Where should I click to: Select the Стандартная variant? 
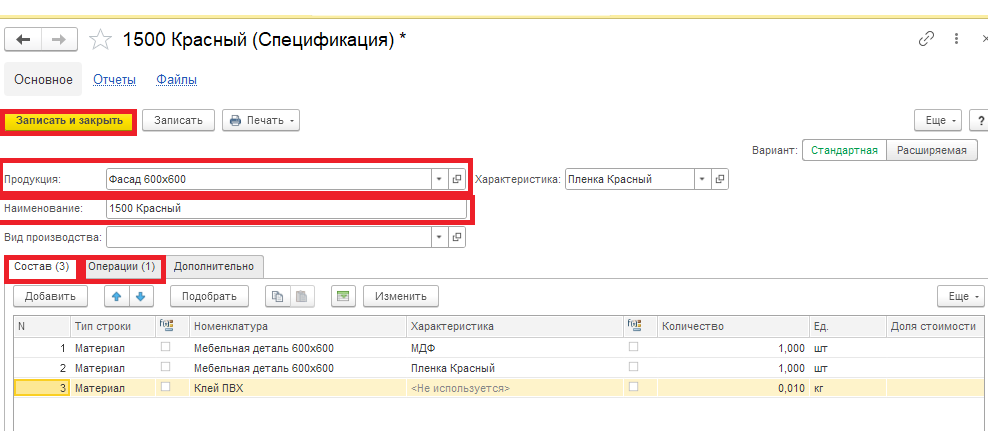pyautogui.click(x=844, y=151)
